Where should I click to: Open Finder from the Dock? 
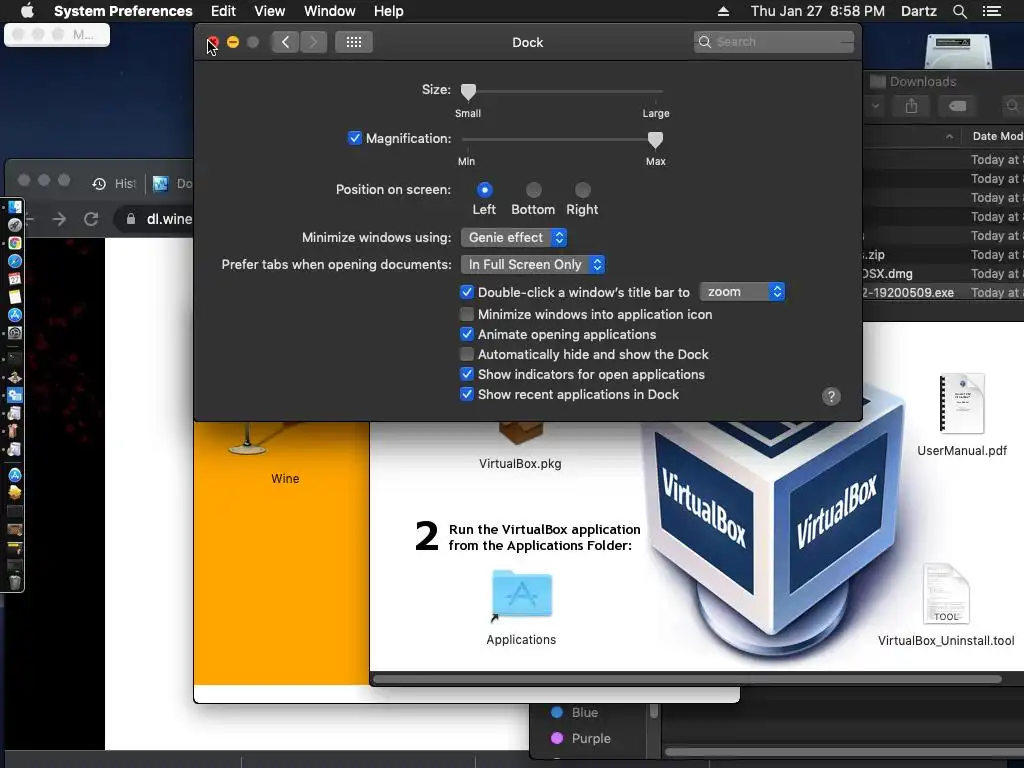[x=14, y=207]
